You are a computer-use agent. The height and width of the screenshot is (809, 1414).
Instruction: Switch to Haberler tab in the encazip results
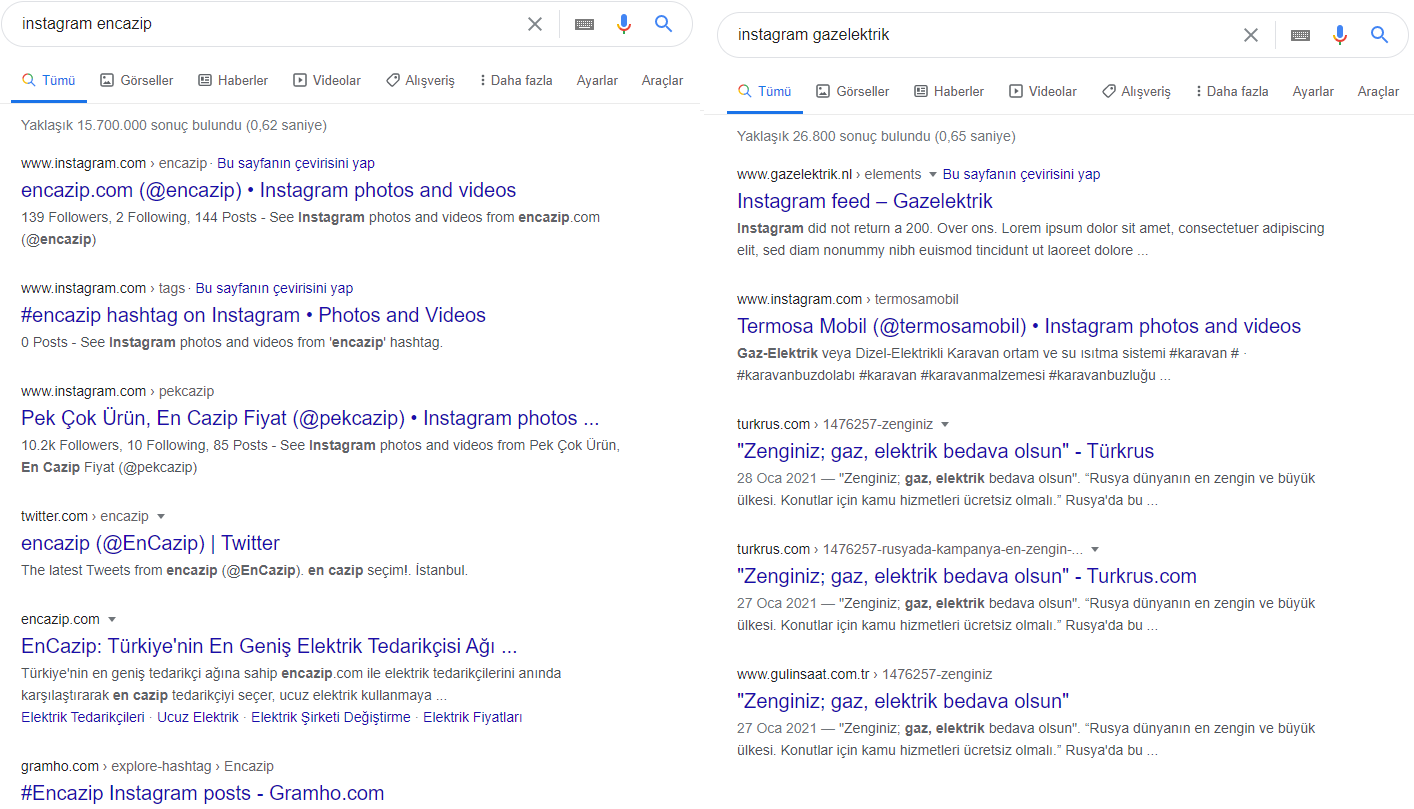pos(233,80)
